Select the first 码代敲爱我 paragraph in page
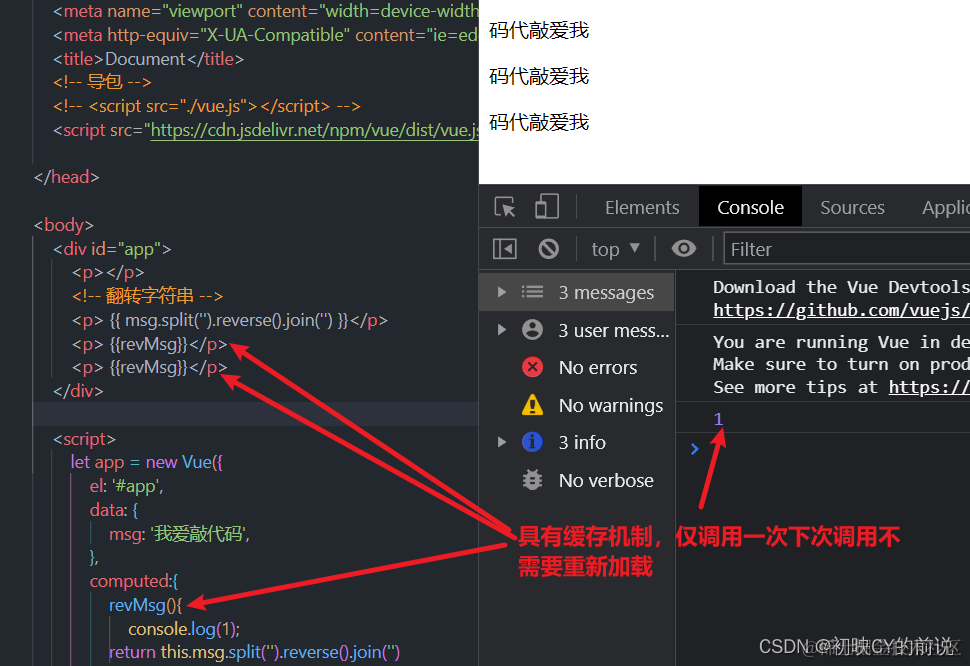 click(x=539, y=30)
